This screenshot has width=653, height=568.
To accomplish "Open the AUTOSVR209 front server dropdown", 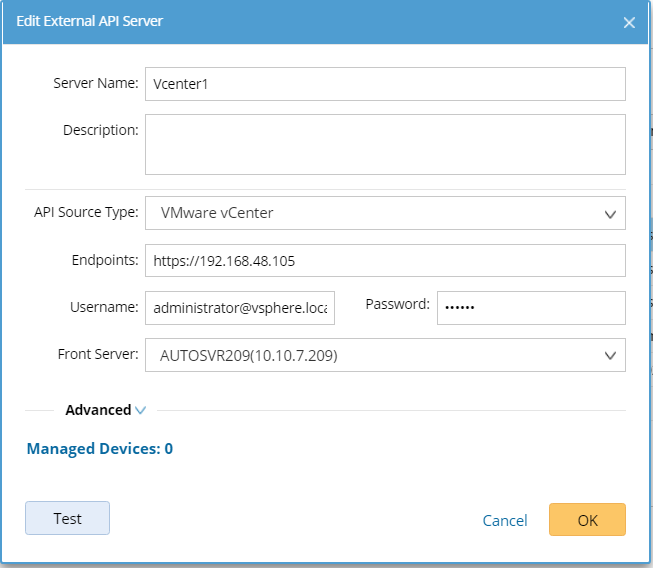I will coord(385,355).
